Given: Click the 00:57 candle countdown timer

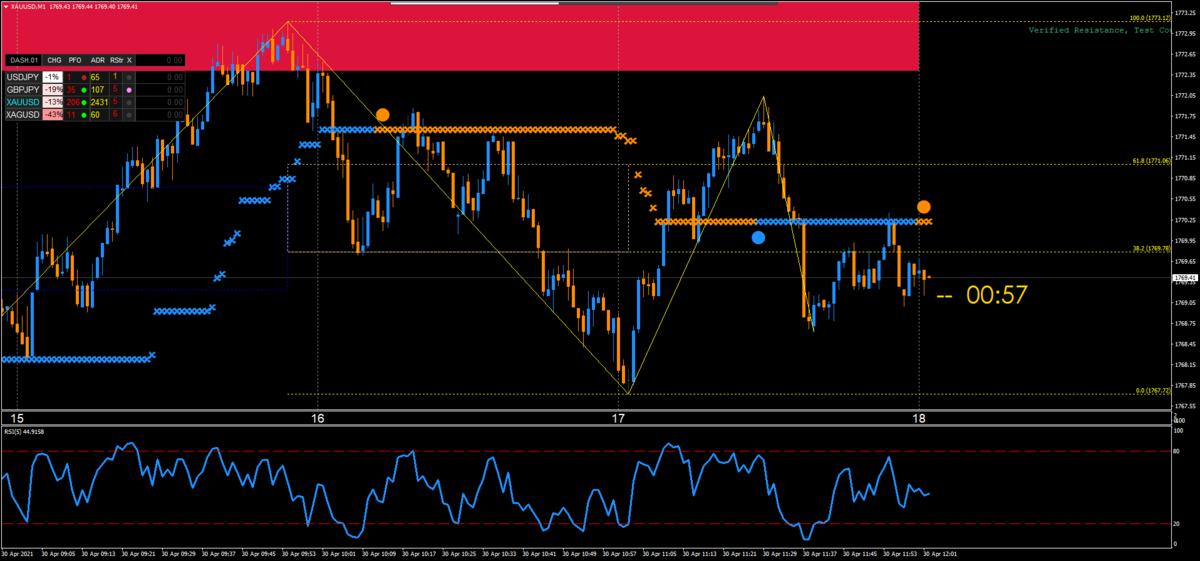Looking at the screenshot, I should point(997,295).
